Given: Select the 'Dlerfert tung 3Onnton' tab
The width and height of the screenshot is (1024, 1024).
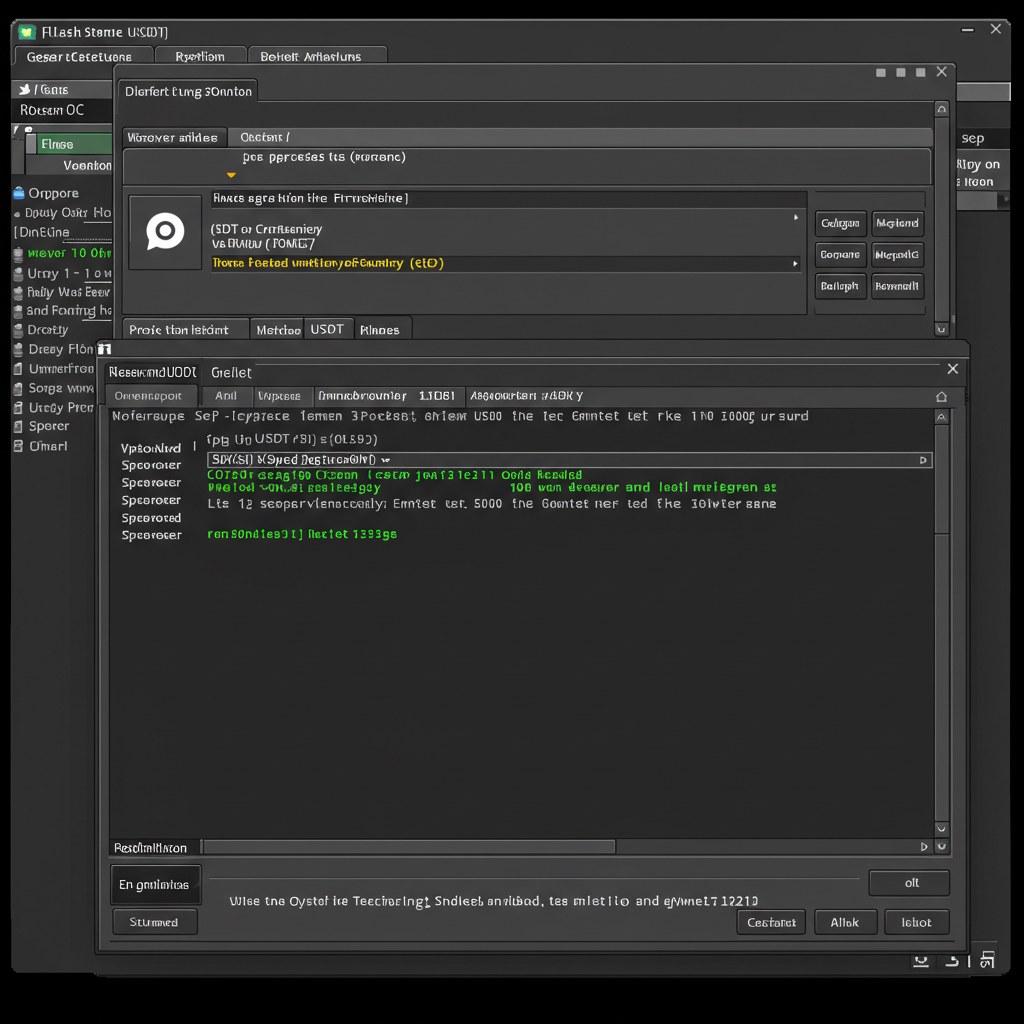Looking at the screenshot, I should coord(188,91).
